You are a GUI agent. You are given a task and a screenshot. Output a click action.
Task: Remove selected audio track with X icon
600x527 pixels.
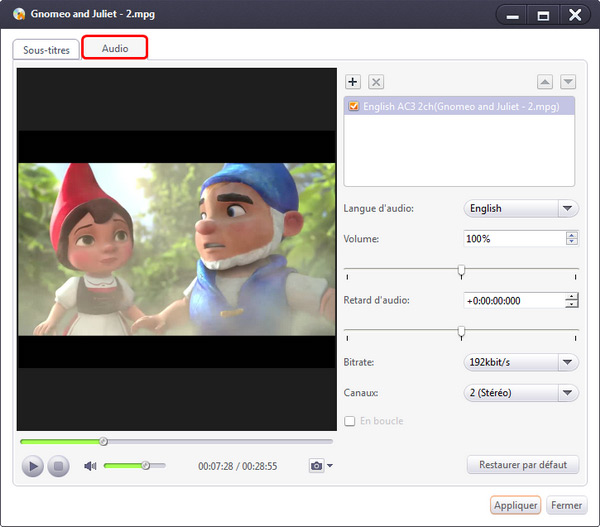376,82
